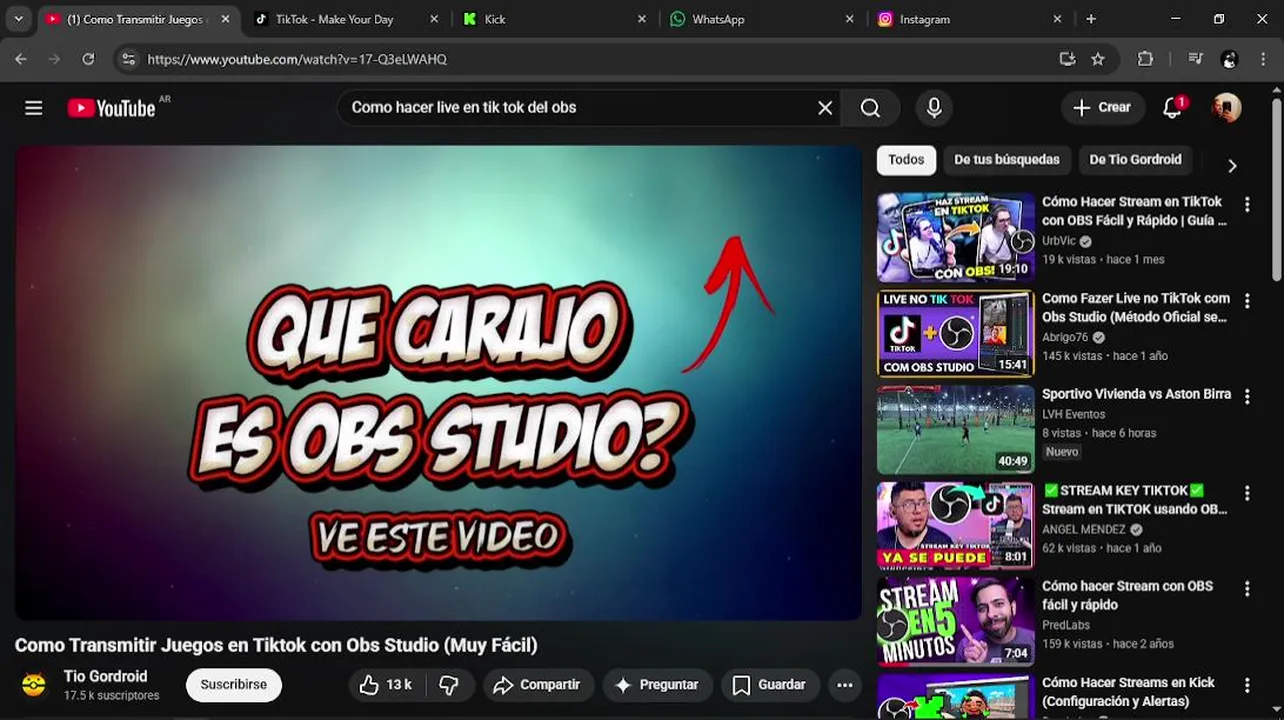Open options for ANGEL MENDEZ video
This screenshot has height=720, width=1284.
point(1247,493)
